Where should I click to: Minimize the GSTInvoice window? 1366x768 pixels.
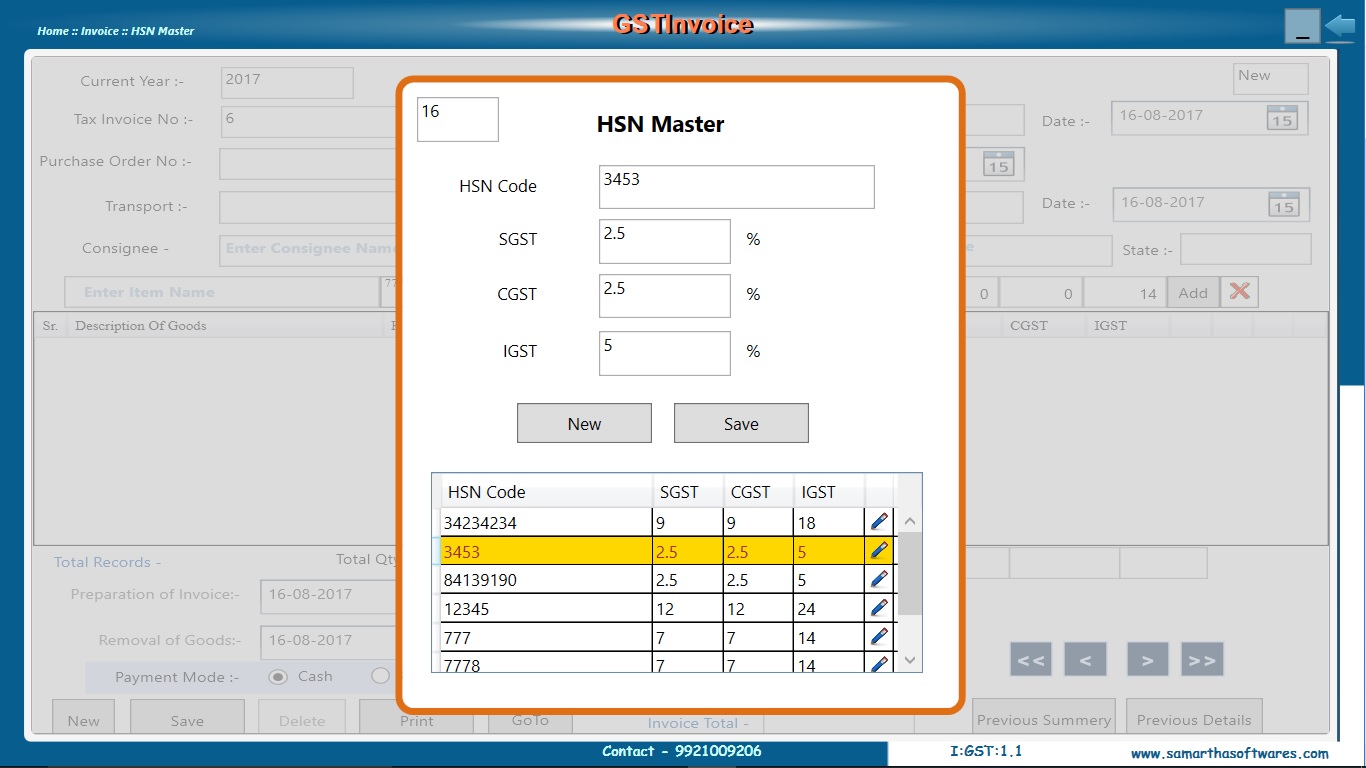pyautogui.click(x=1302, y=26)
